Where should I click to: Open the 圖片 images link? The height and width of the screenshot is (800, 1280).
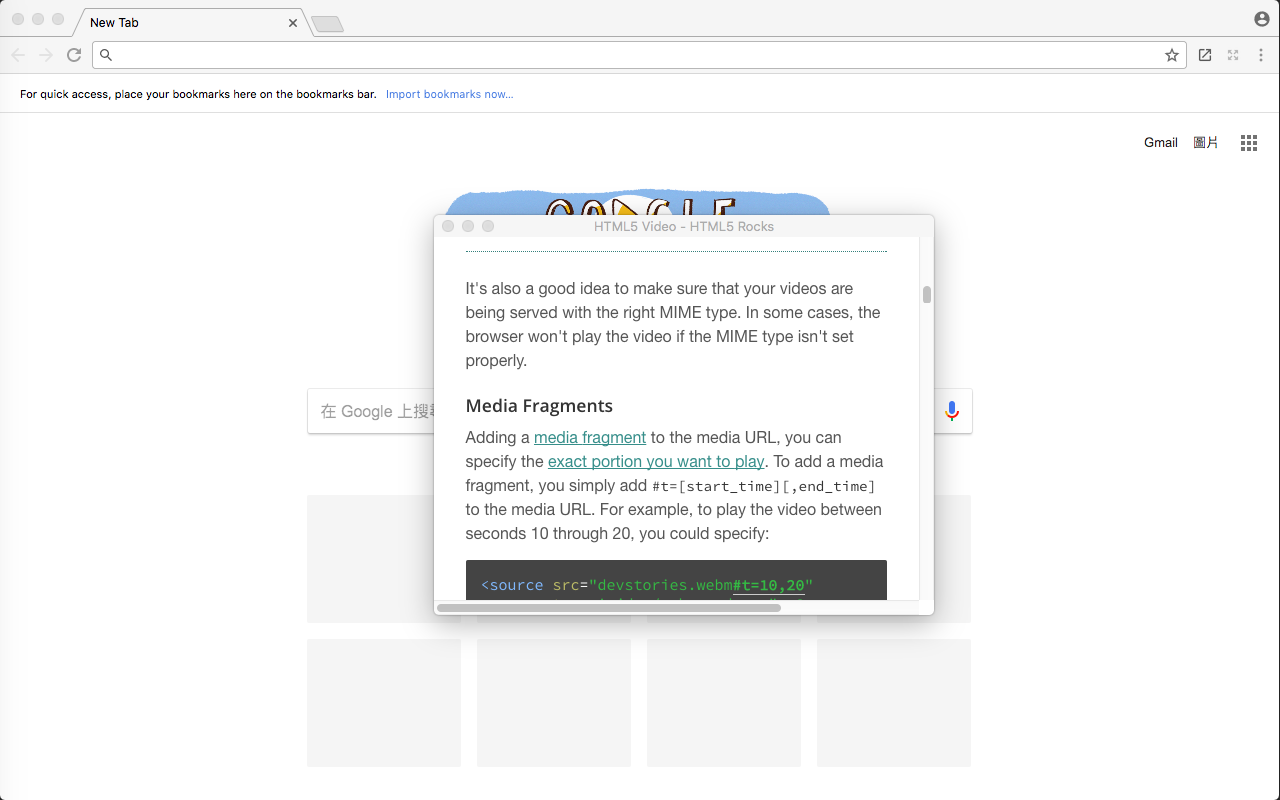click(x=1206, y=143)
